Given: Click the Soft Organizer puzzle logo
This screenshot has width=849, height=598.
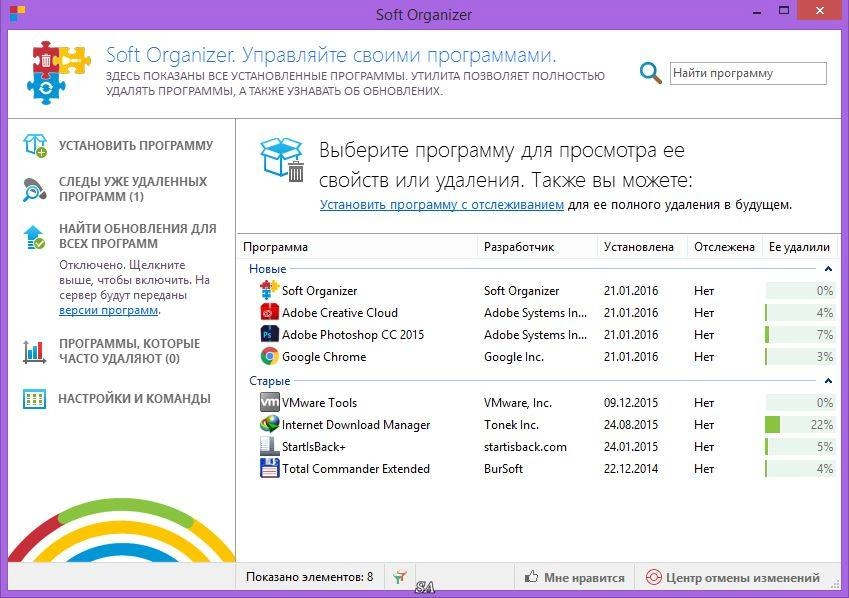Looking at the screenshot, I should 58,73.
